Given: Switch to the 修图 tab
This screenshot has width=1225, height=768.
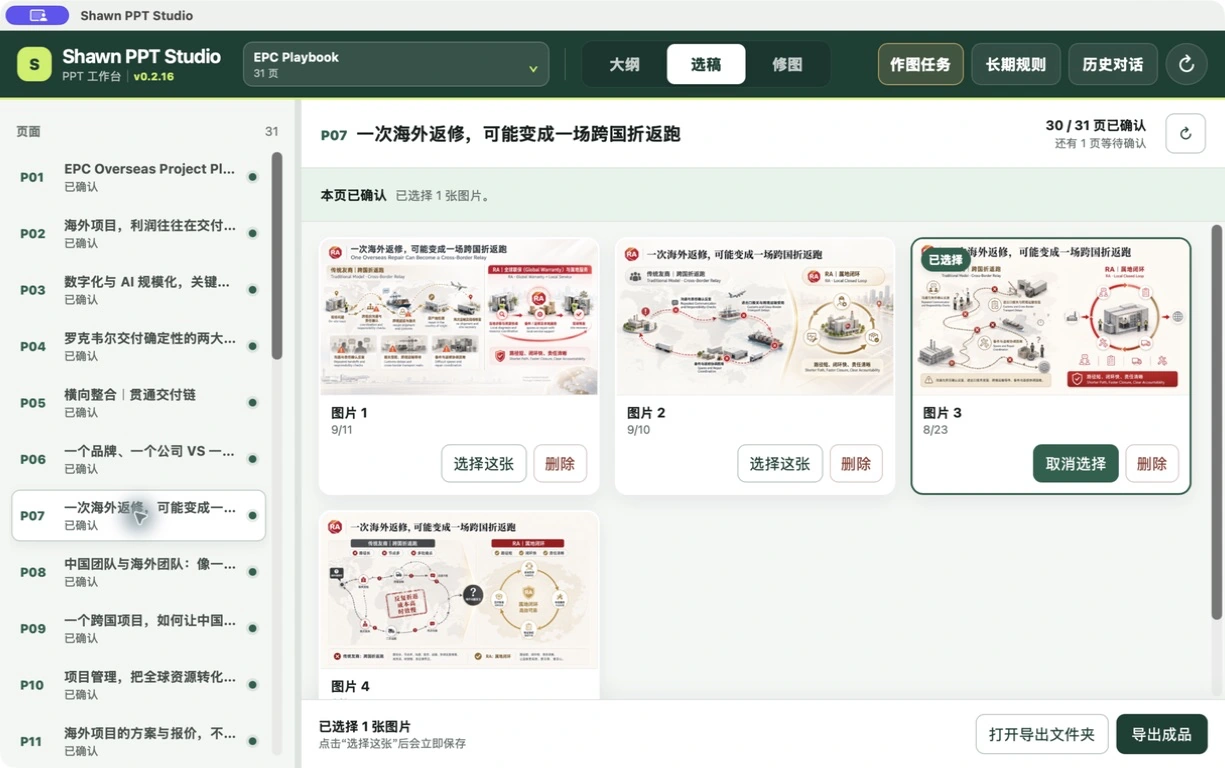Looking at the screenshot, I should click(787, 64).
